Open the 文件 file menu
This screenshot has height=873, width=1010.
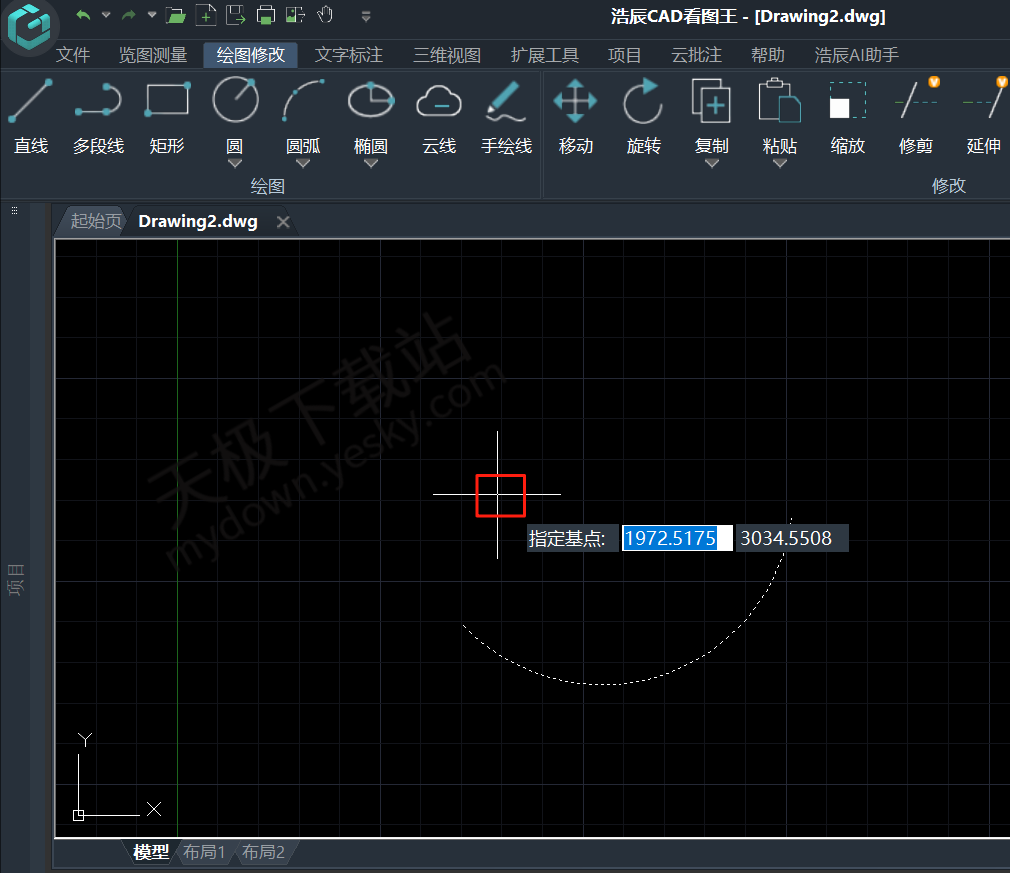[x=73, y=55]
